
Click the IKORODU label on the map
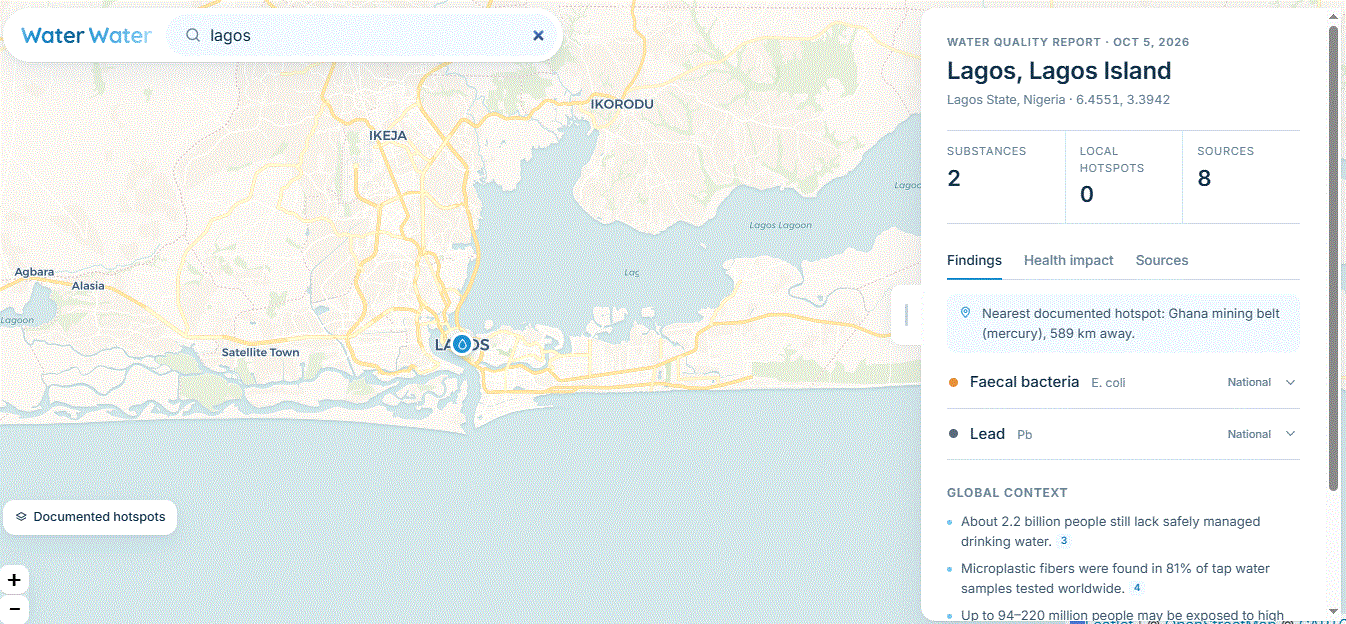pyautogui.click(x=622, y=104)
